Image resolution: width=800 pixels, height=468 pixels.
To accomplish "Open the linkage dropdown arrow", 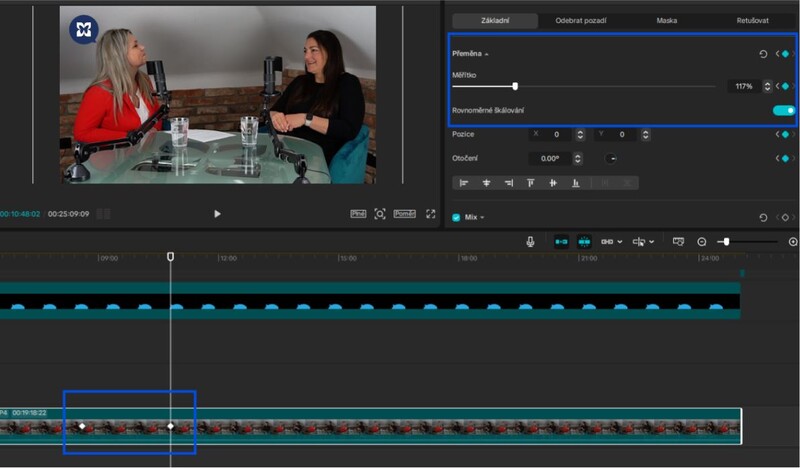I will click(620, 242).
